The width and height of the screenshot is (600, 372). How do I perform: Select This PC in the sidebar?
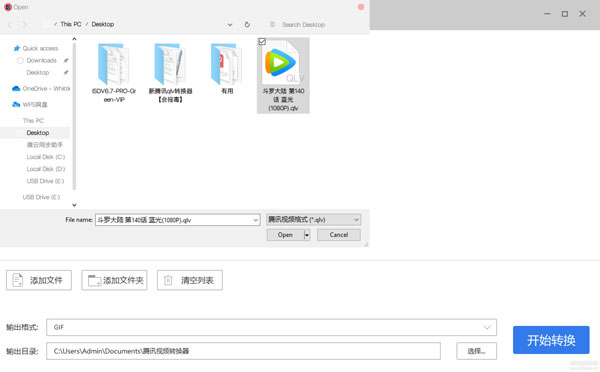[33, 121]
